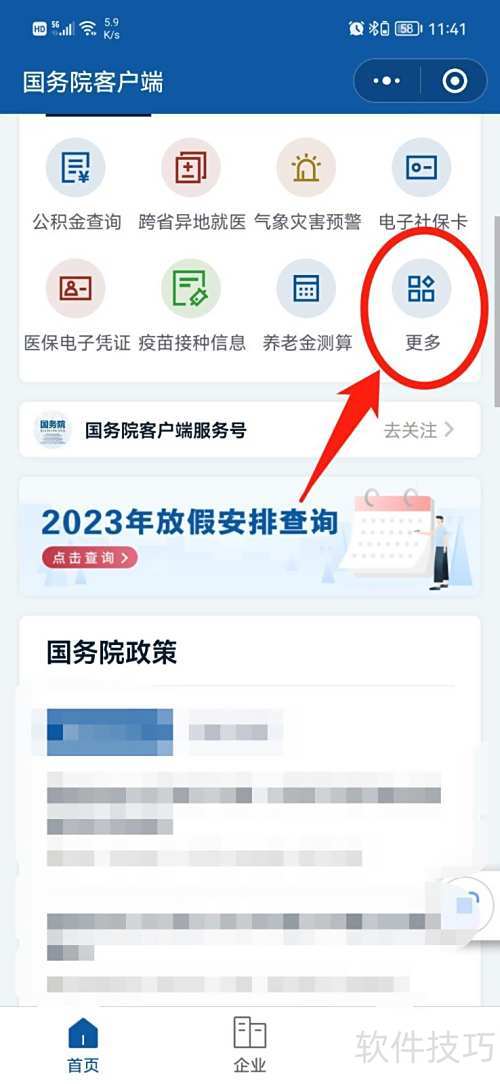500x1084 pixels.
Task: Close mini program via circle button
Action: point(454,82)
